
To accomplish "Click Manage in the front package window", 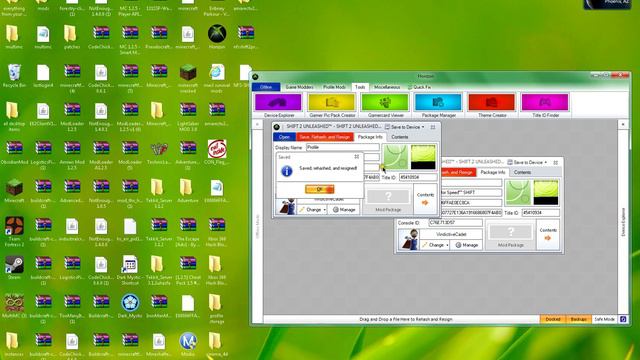I will (x=344, y=209).
